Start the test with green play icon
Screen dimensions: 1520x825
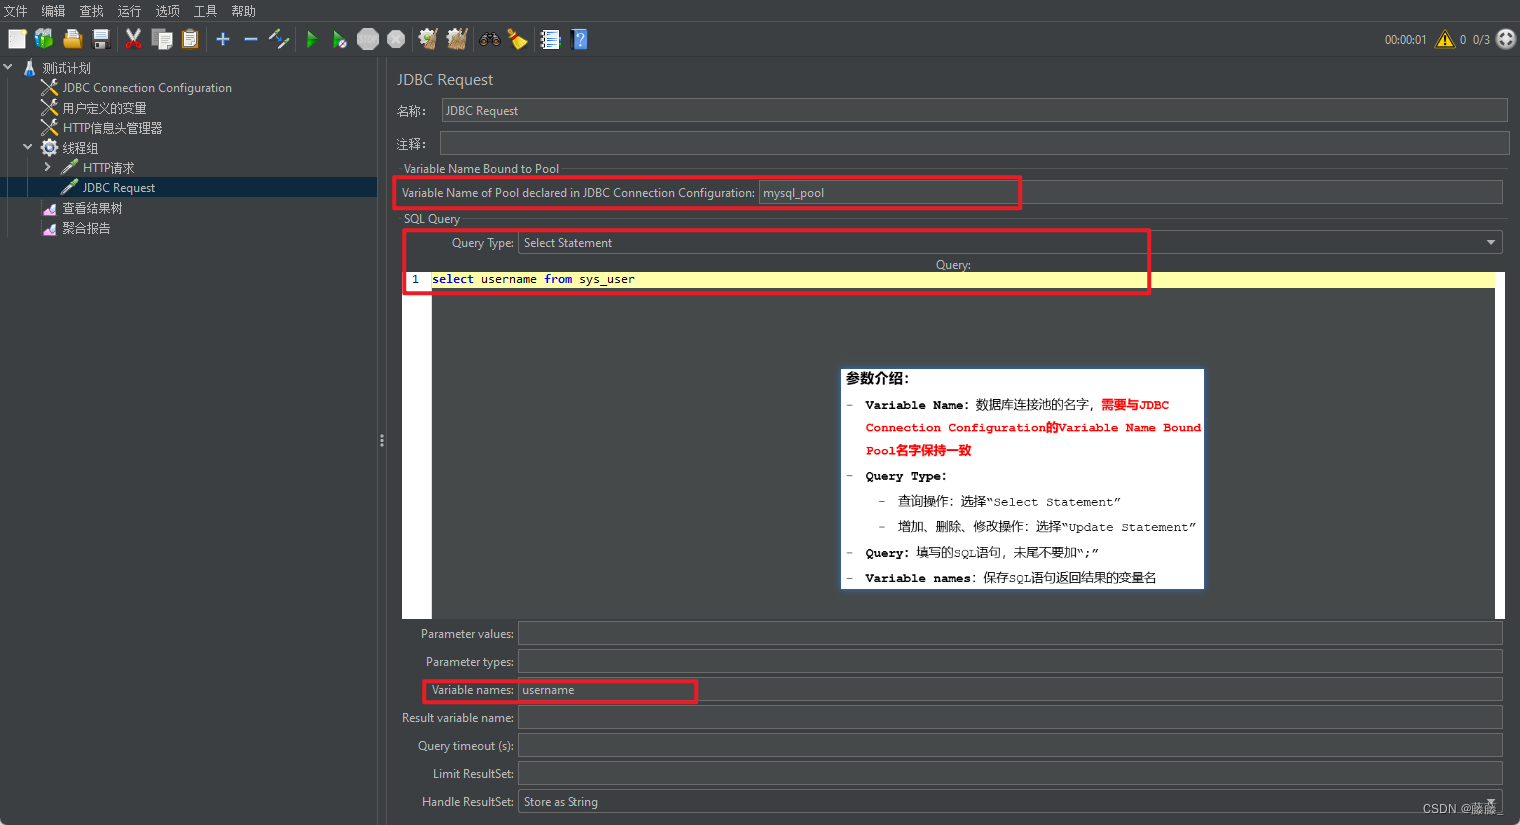point(312,39)
